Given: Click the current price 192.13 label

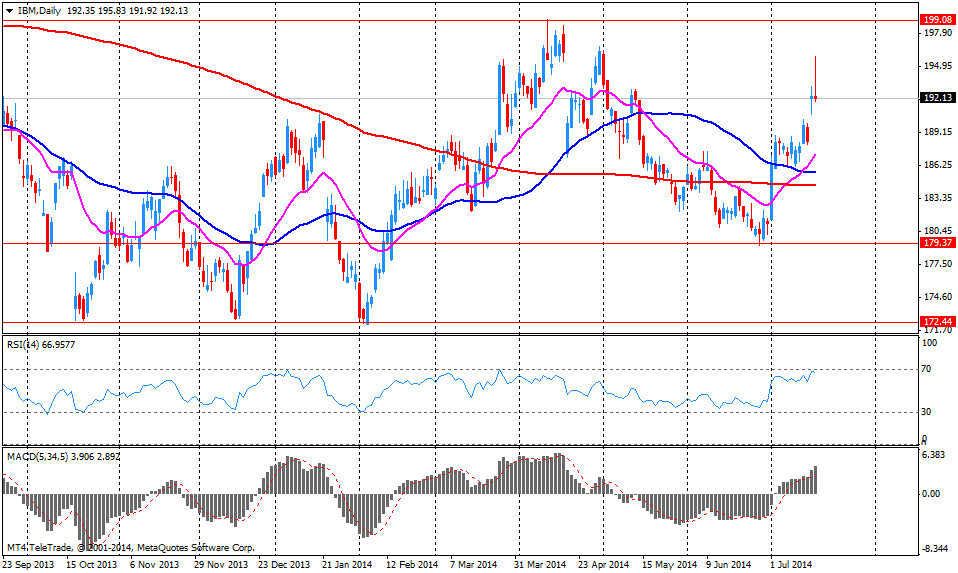Looking at the screenshot, I should 937,98.
